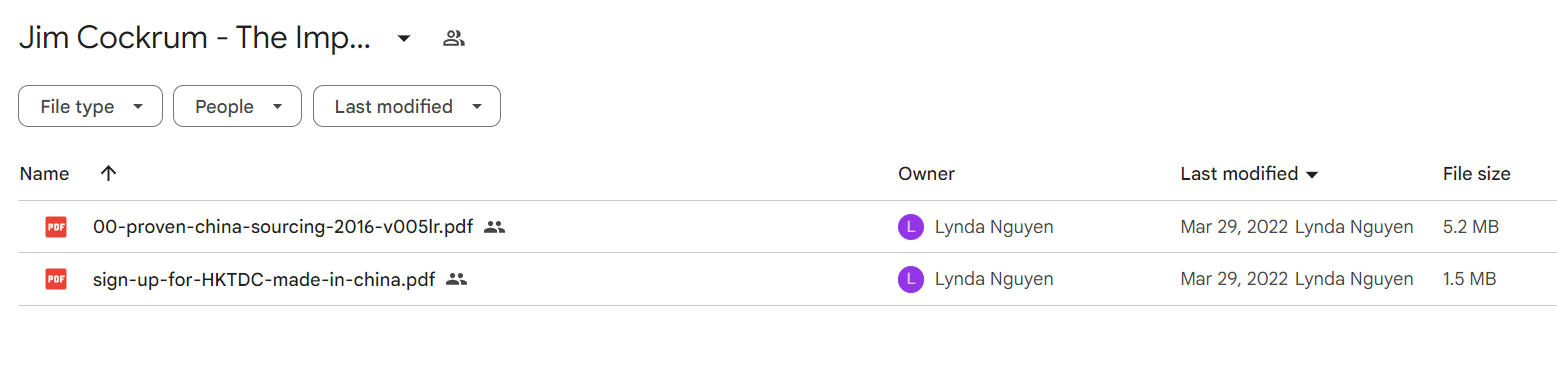Click shared icon next to sign-up-for-HKTDC-made-in-china.pdf
The image size is (1557, 373).
coord(457,279)
